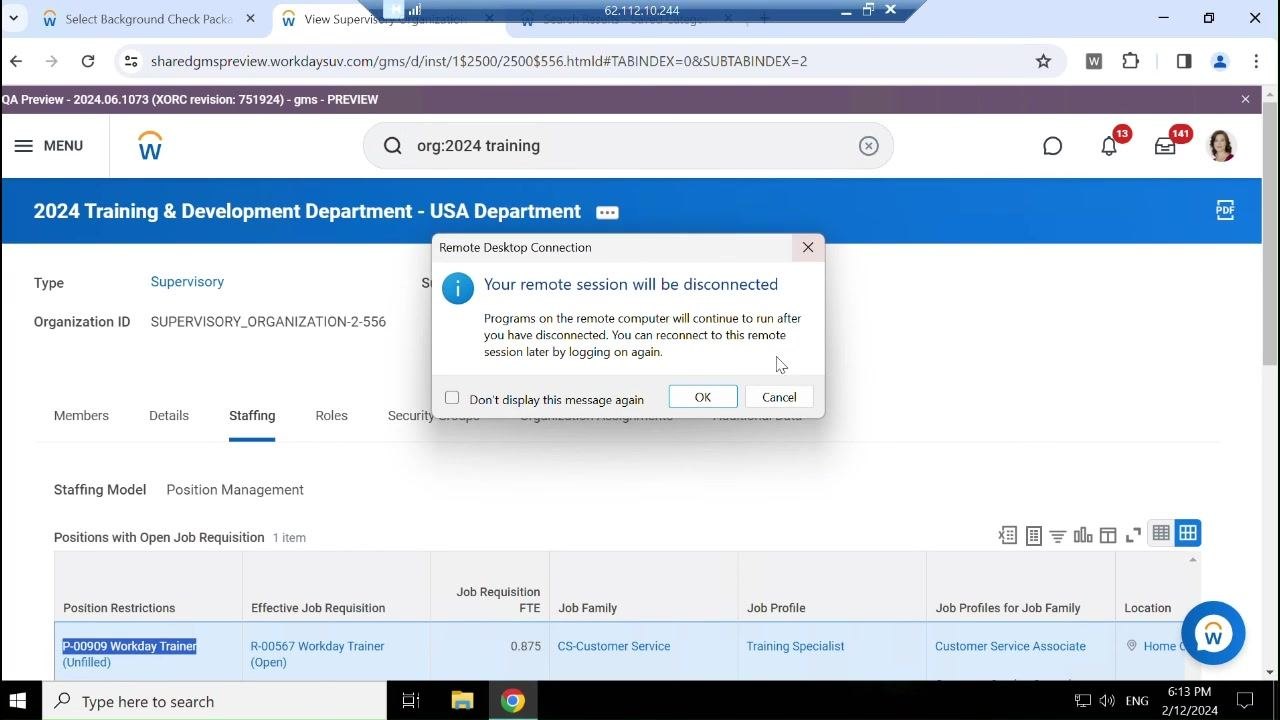1280x720 pixels.
Task: Select the Staffing tab
Action: click(x=252, y=416)
